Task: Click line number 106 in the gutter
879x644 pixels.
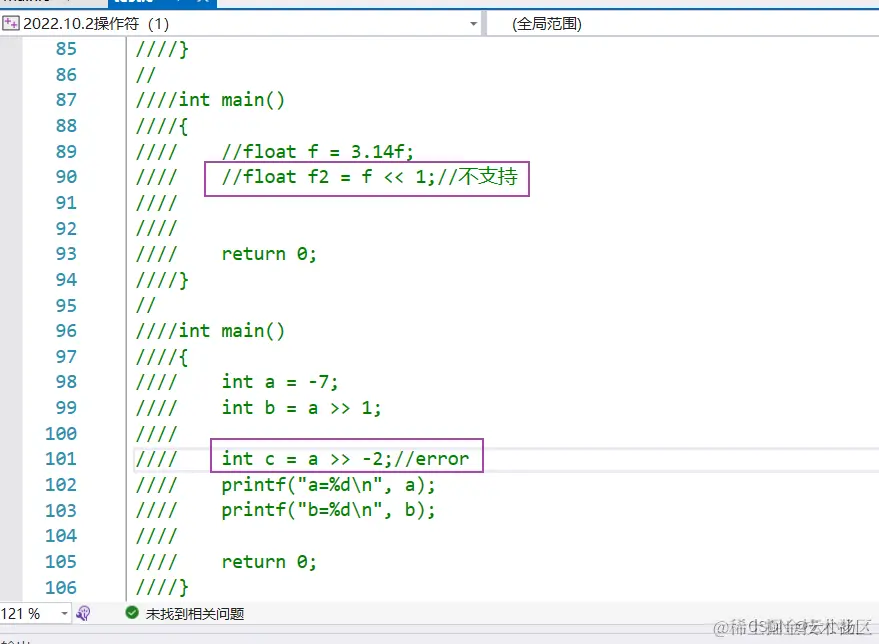Action: click(61, 587)
